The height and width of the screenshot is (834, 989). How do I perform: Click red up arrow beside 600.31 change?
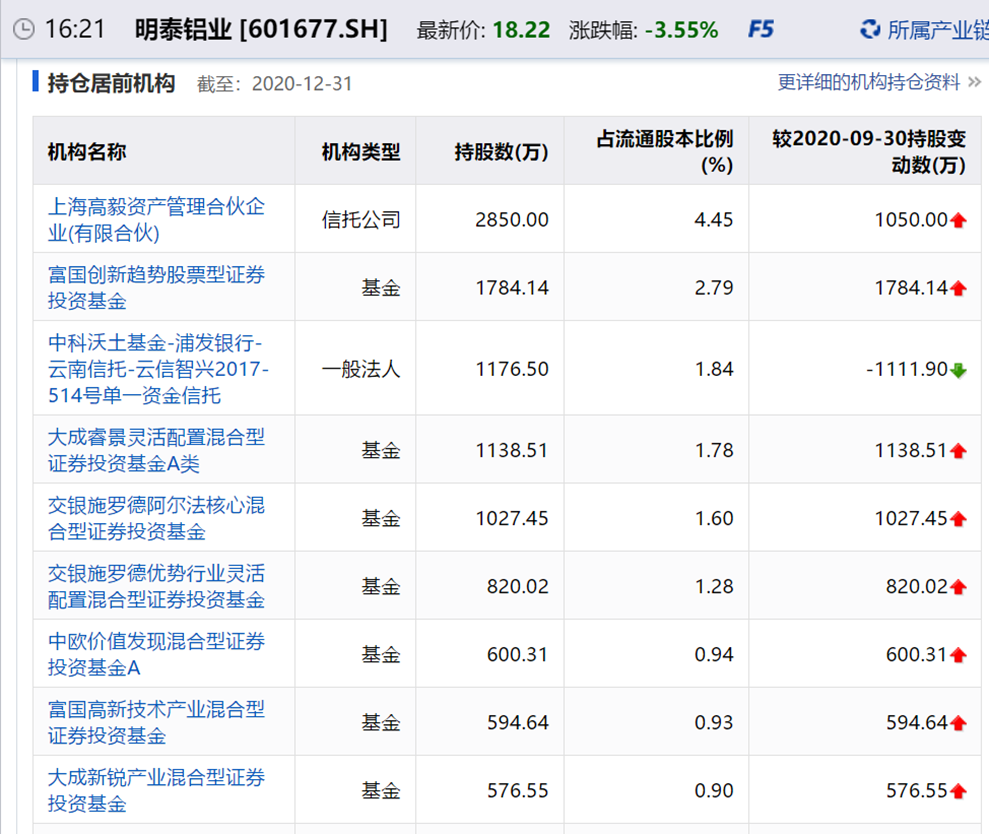click(959, 655)
